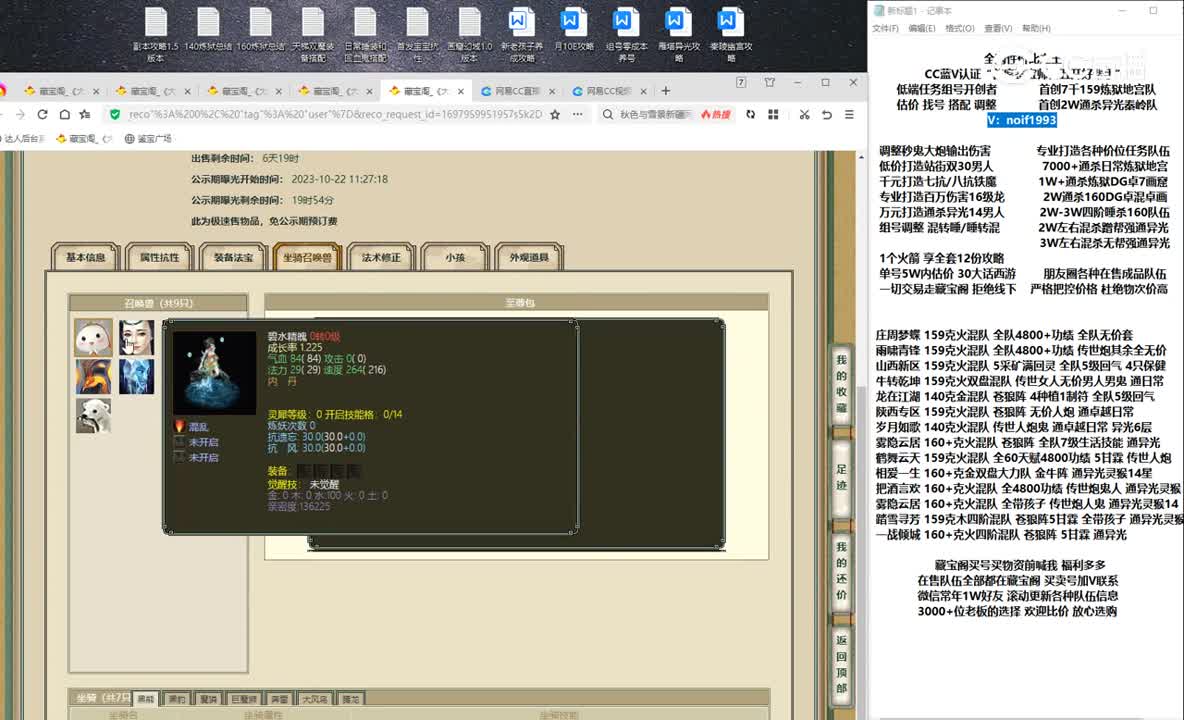Open the browser hamburger menu
The width and height of the screenshot is (1184, 720).
coord(849,115)
